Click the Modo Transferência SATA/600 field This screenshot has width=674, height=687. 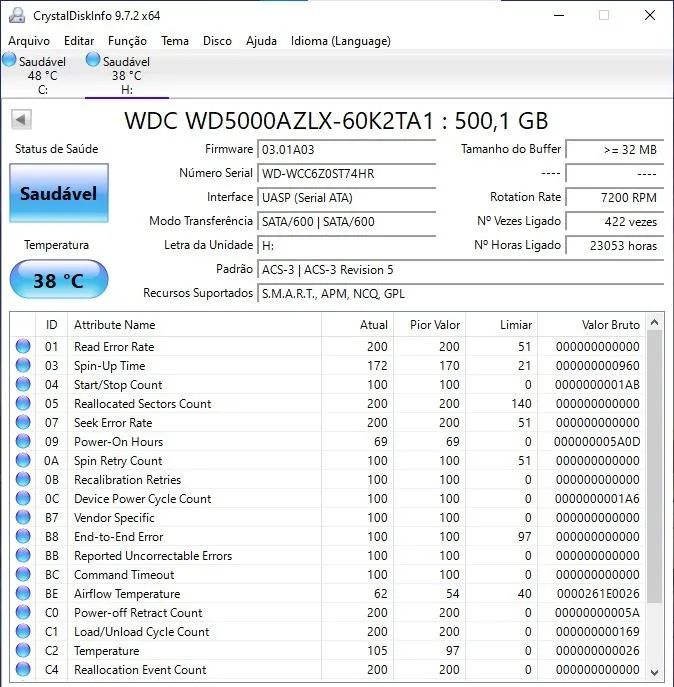[x=347, y=222]
